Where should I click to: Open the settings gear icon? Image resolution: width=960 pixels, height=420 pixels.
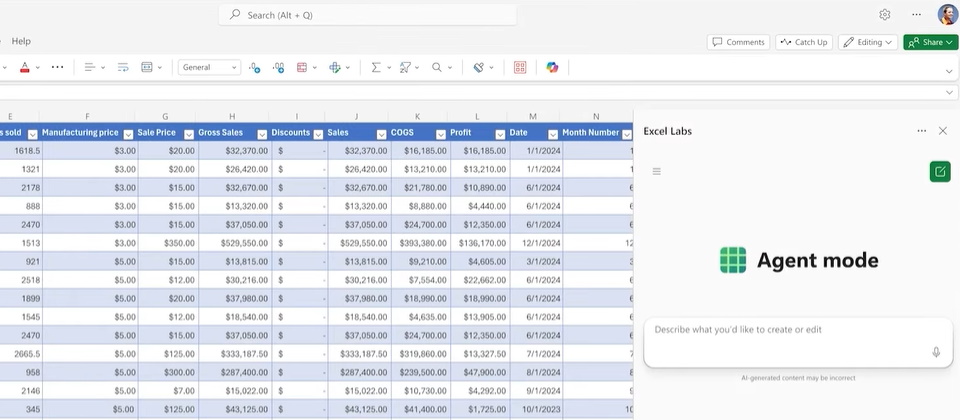[885, 14]
